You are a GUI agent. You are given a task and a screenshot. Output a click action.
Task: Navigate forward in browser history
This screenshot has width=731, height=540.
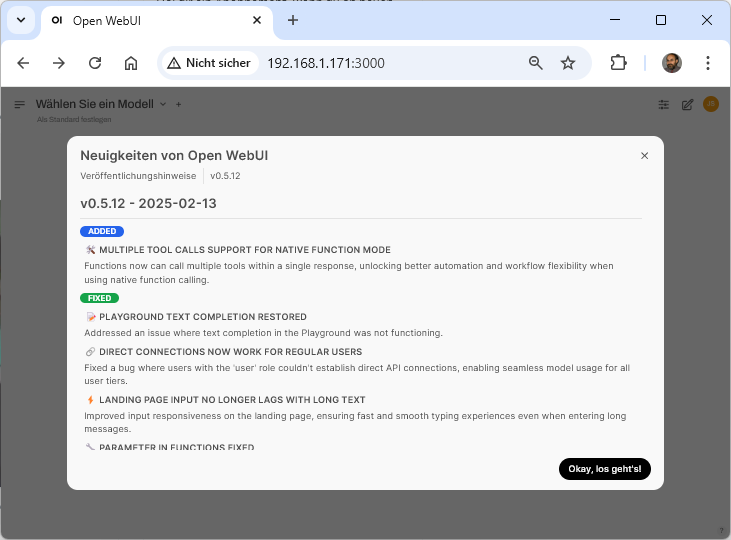pos(59,63)
